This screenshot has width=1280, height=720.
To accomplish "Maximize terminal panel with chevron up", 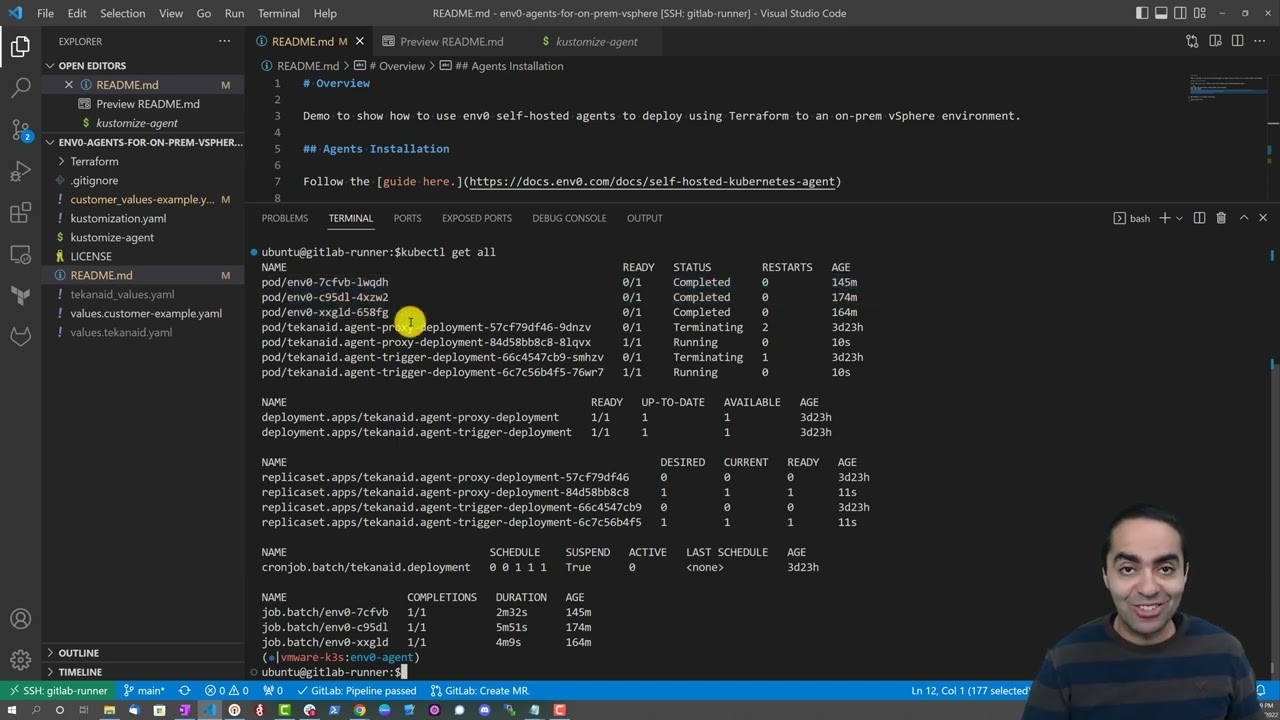I will point(1244,218).
